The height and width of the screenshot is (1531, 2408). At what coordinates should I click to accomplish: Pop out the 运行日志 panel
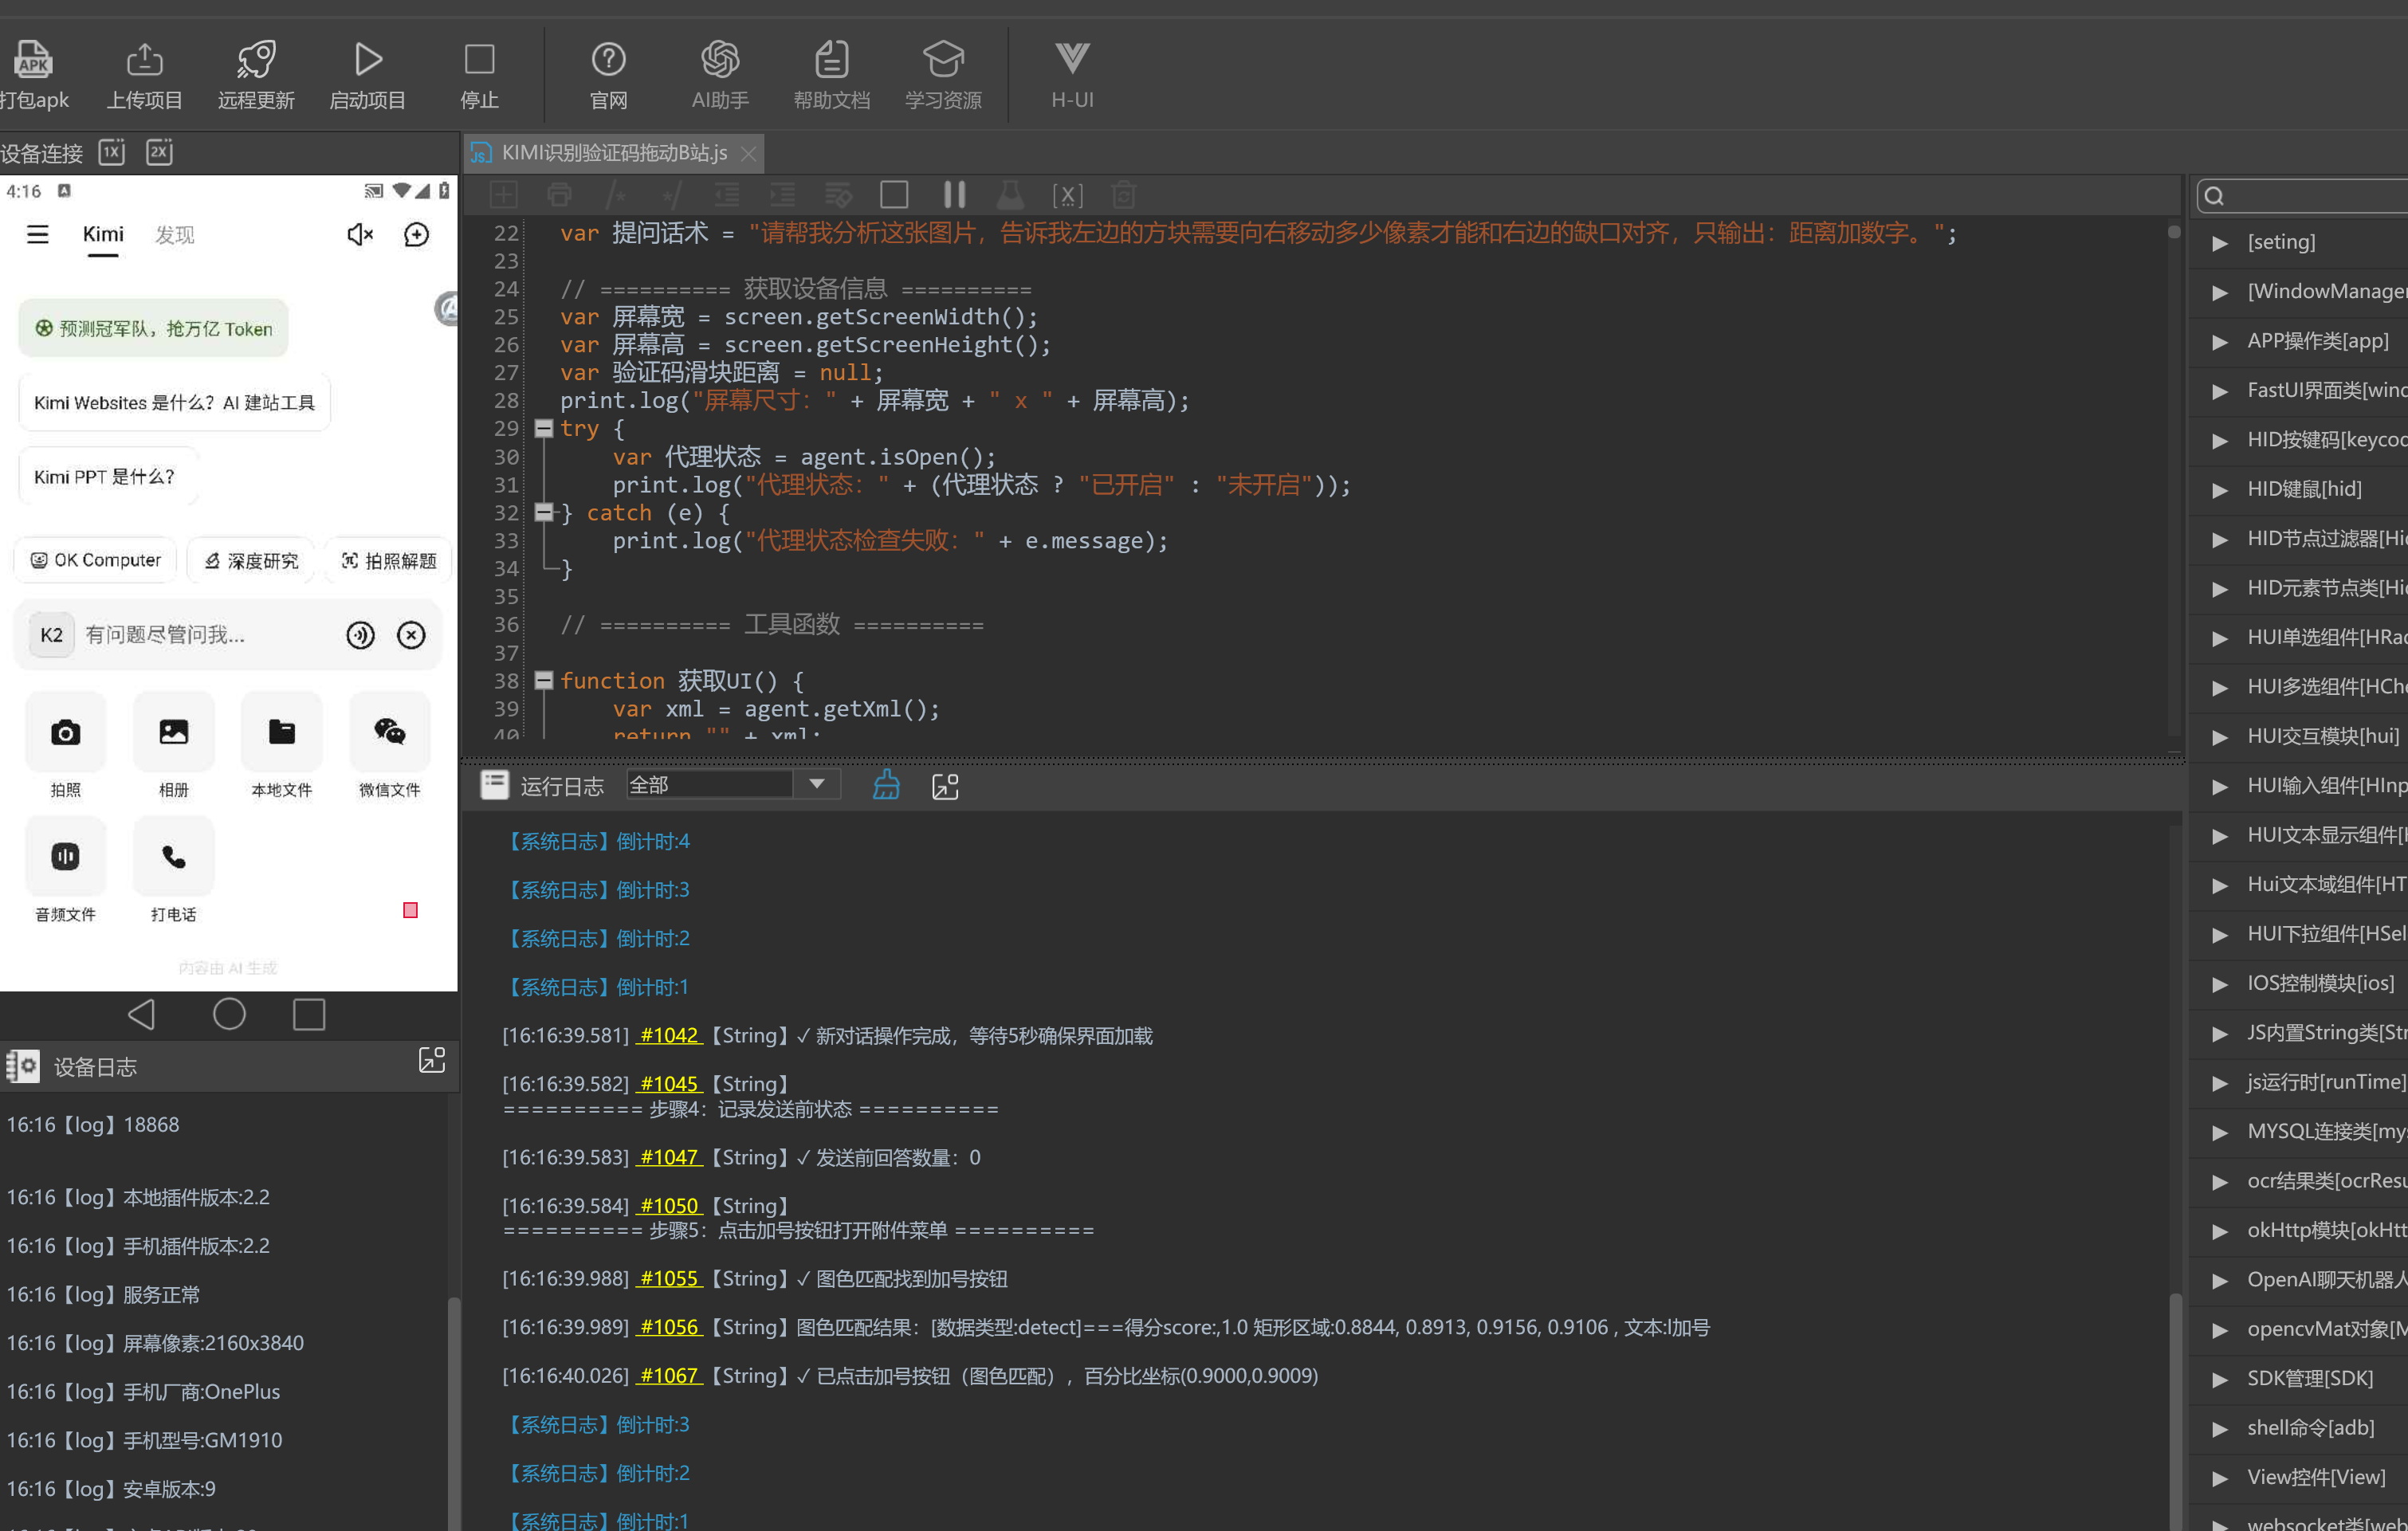tap(945, 786)
